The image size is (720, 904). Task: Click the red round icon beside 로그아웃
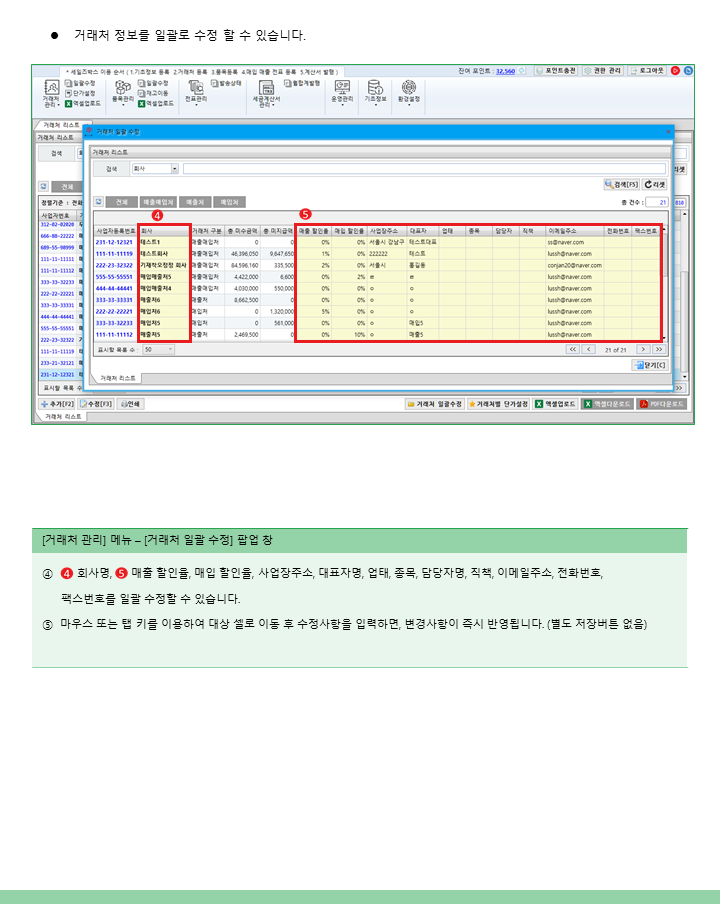click(x=676, y=70)
